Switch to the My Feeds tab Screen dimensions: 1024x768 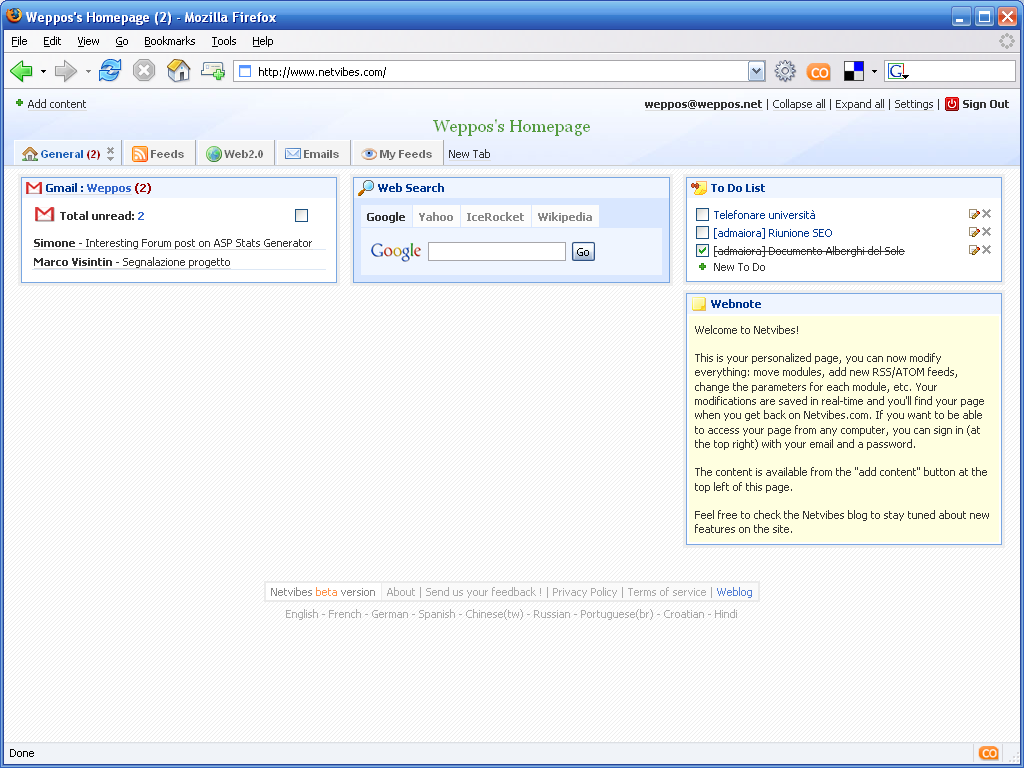pyautogui.click(x=396, y=154)
